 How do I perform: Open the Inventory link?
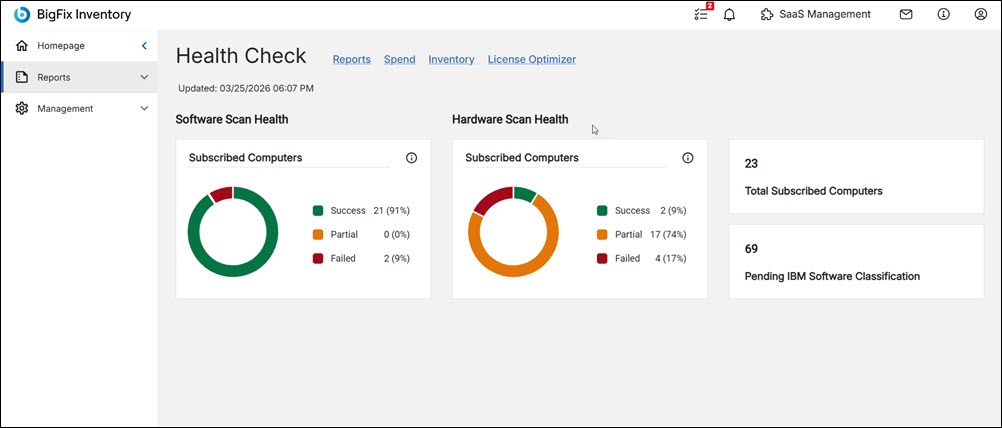(x=451, y=59)
